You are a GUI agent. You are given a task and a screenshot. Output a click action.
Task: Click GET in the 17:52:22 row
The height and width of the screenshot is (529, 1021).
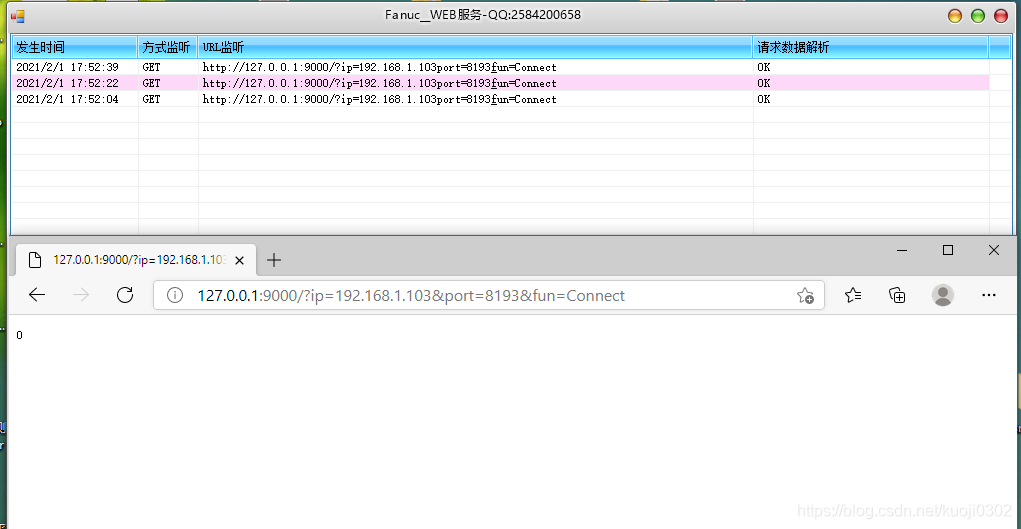(151, 83)
